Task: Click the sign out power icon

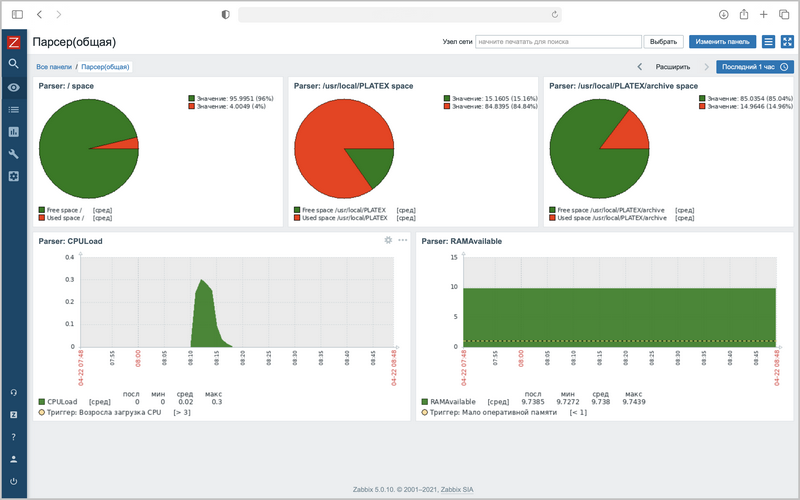Action: point(14,481)
